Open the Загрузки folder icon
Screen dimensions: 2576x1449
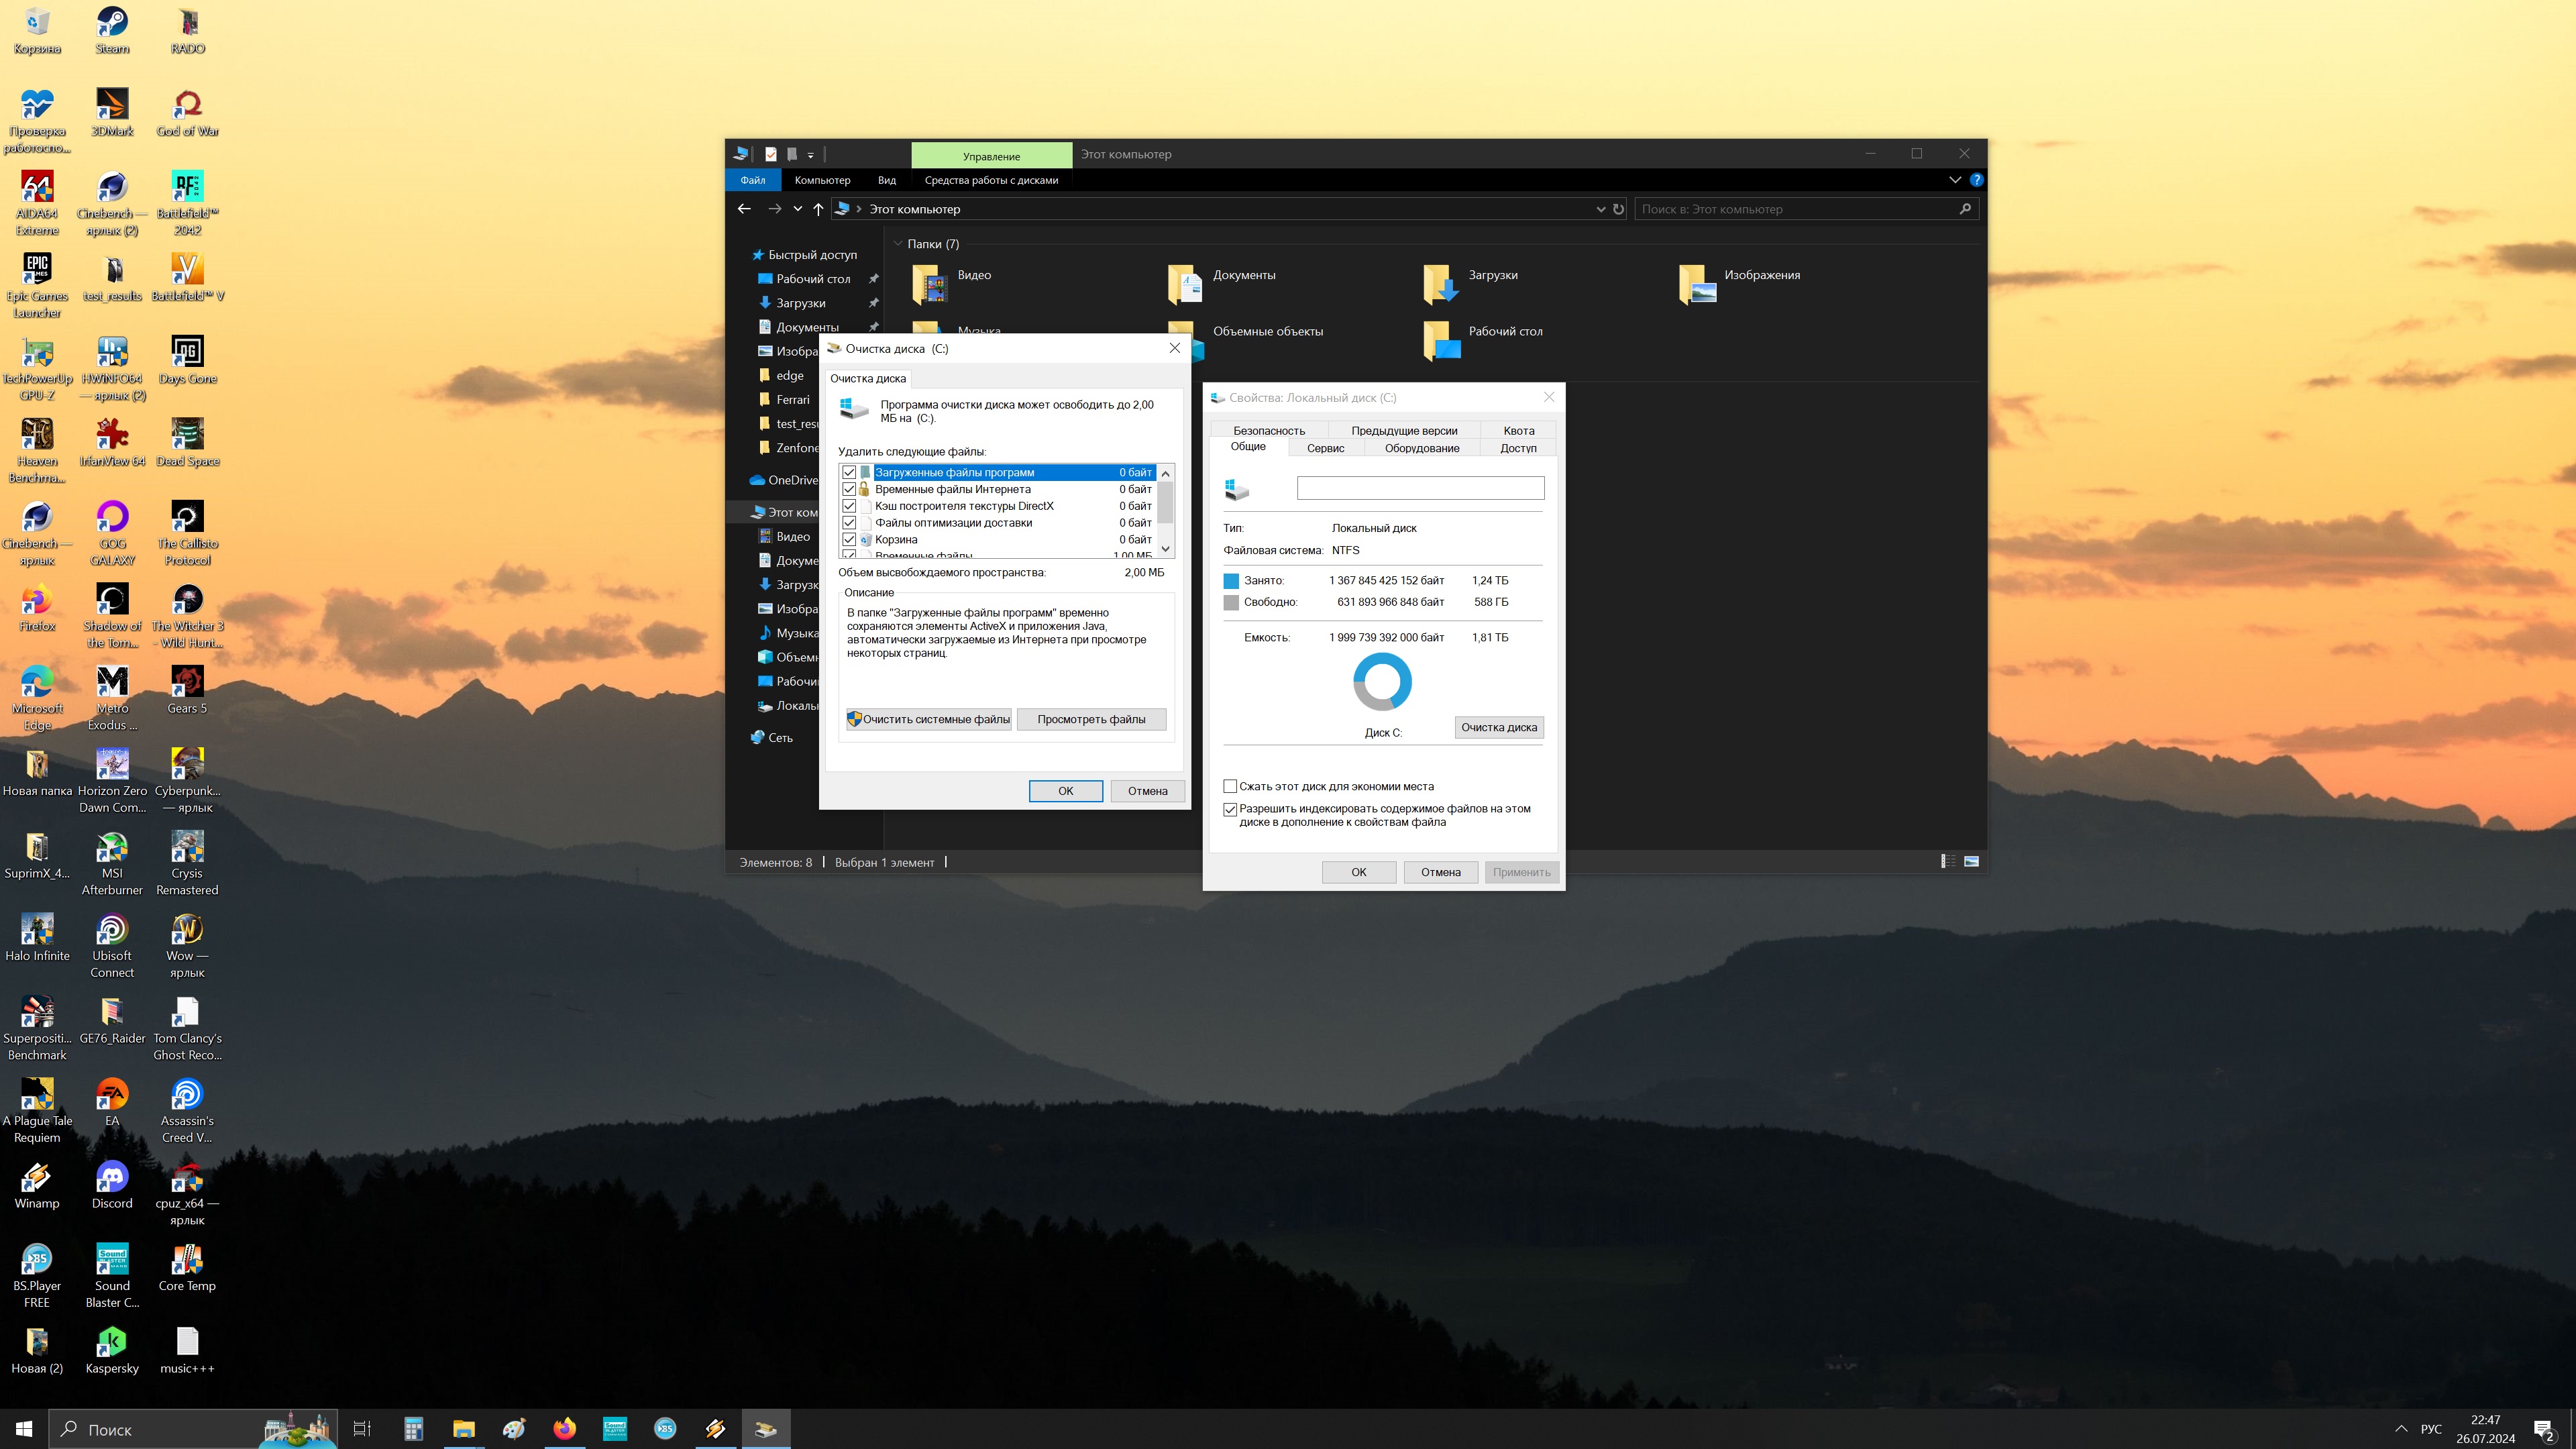pos(1440,284)
